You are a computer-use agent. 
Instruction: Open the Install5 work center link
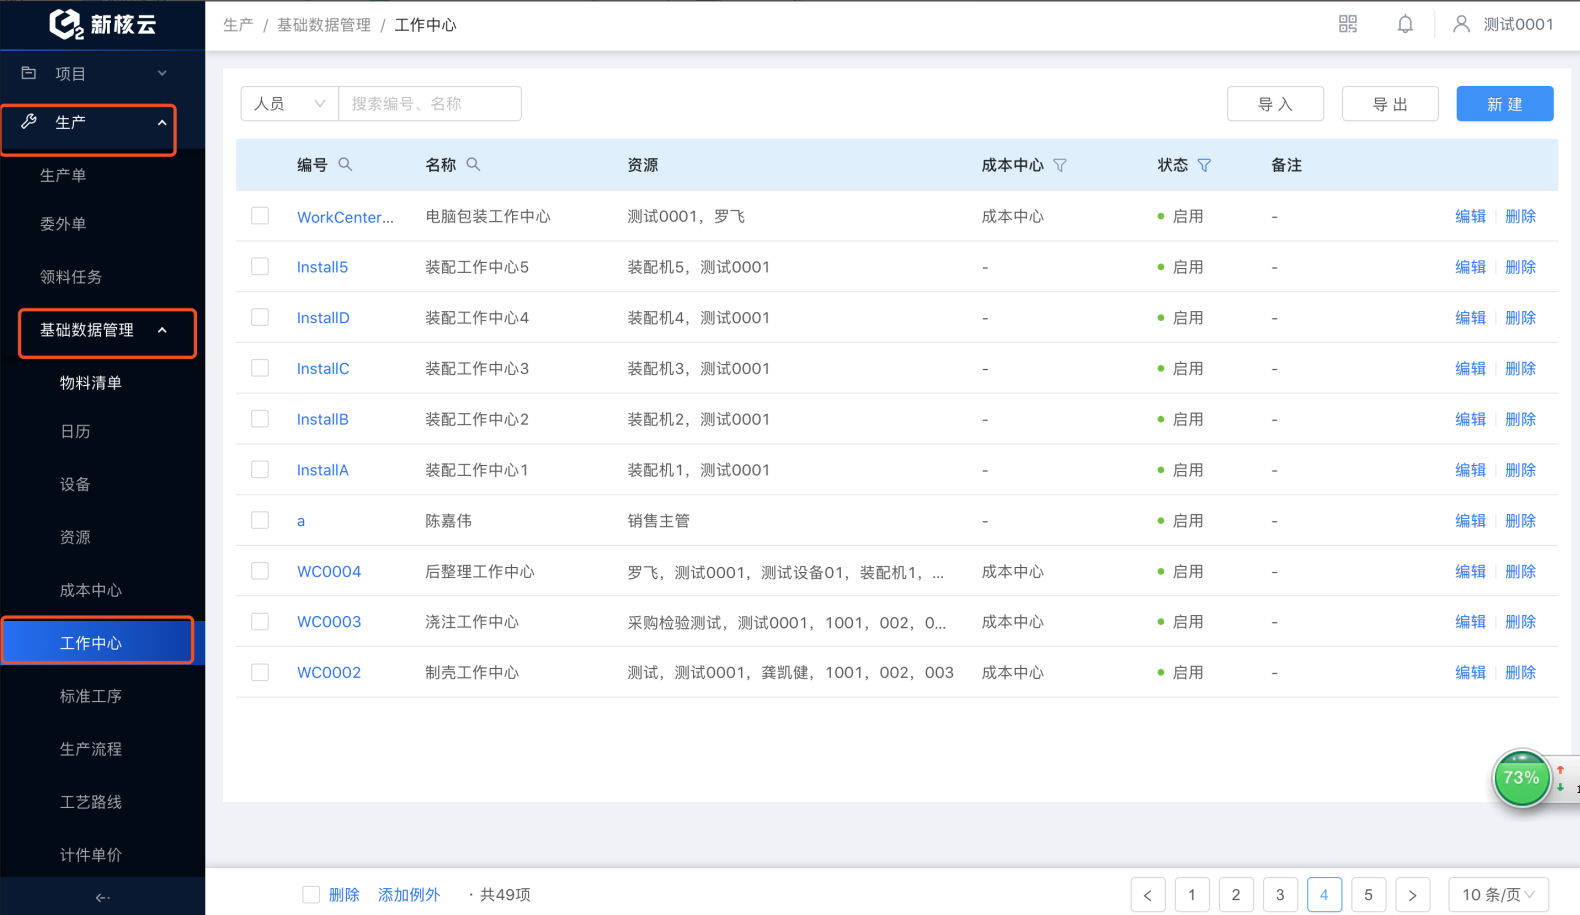[x=322, y=267]
